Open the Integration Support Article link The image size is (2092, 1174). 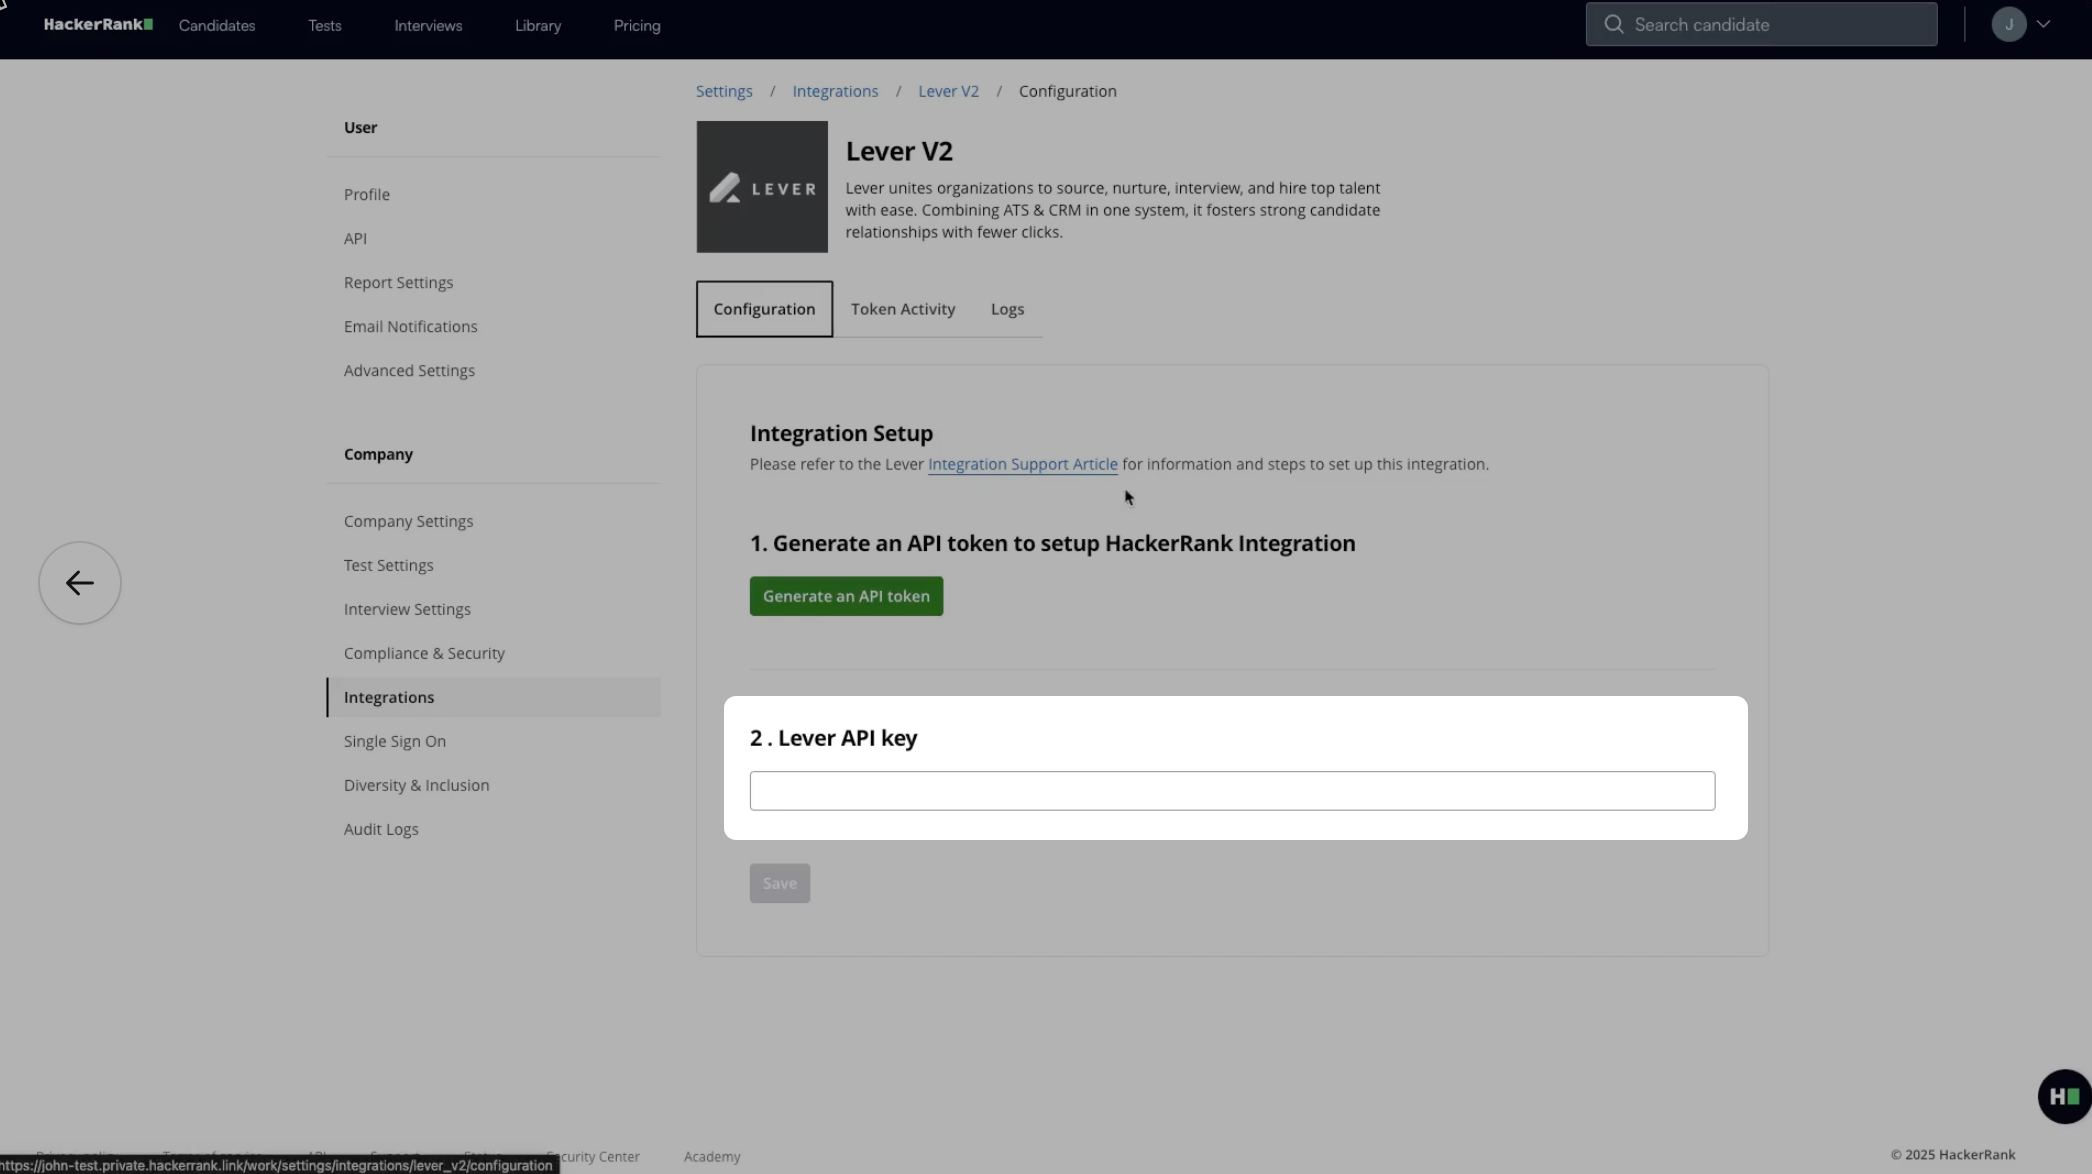pyautogui.click(x=1022, y=464)
